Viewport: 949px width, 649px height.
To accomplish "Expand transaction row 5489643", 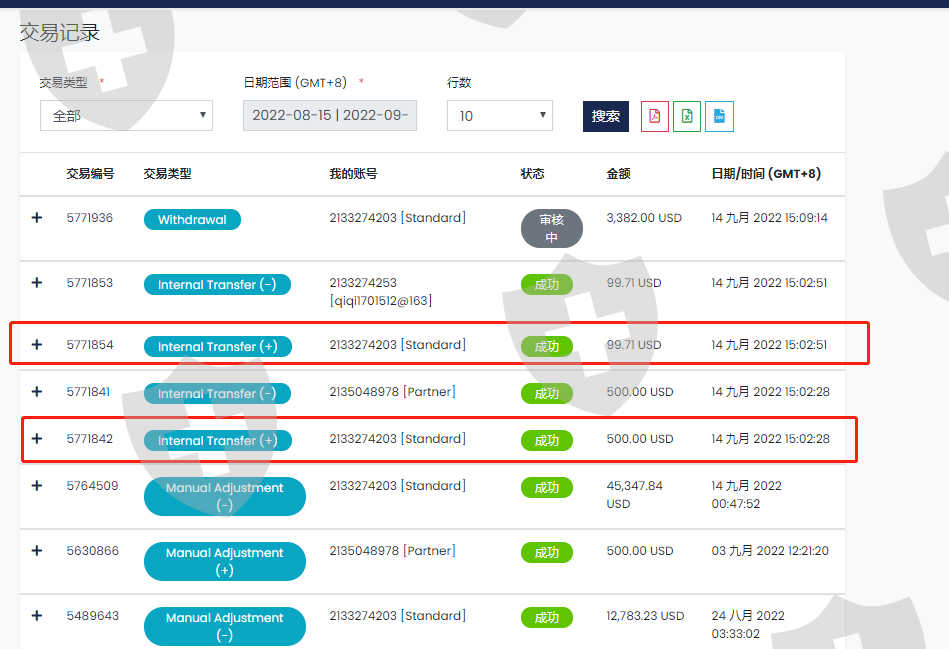I will 37,616.
